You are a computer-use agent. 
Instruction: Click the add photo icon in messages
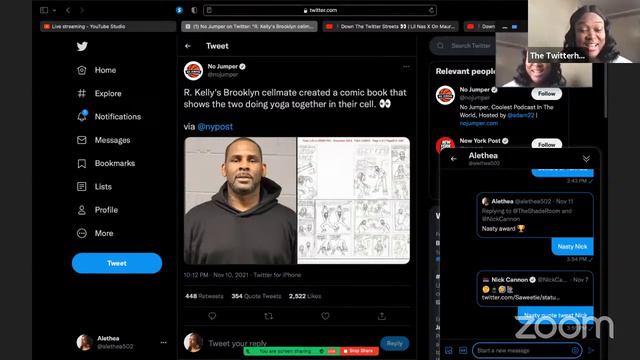coord(449,351)
